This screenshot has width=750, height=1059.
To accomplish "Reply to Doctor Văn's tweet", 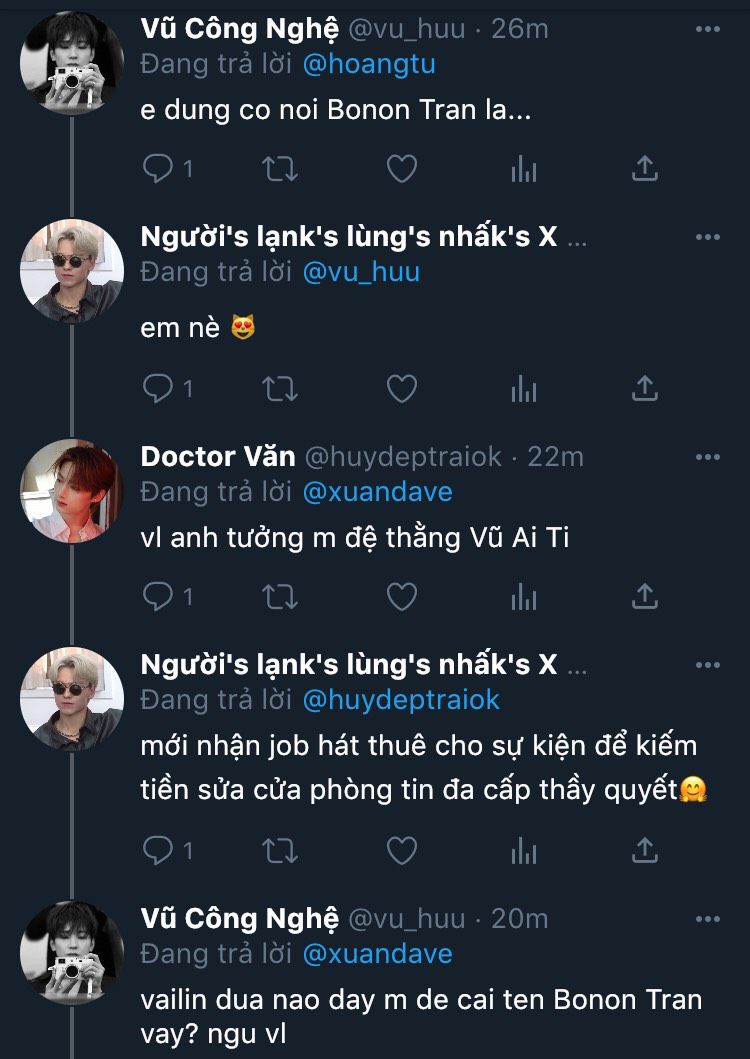I will (x=159, y=597).
